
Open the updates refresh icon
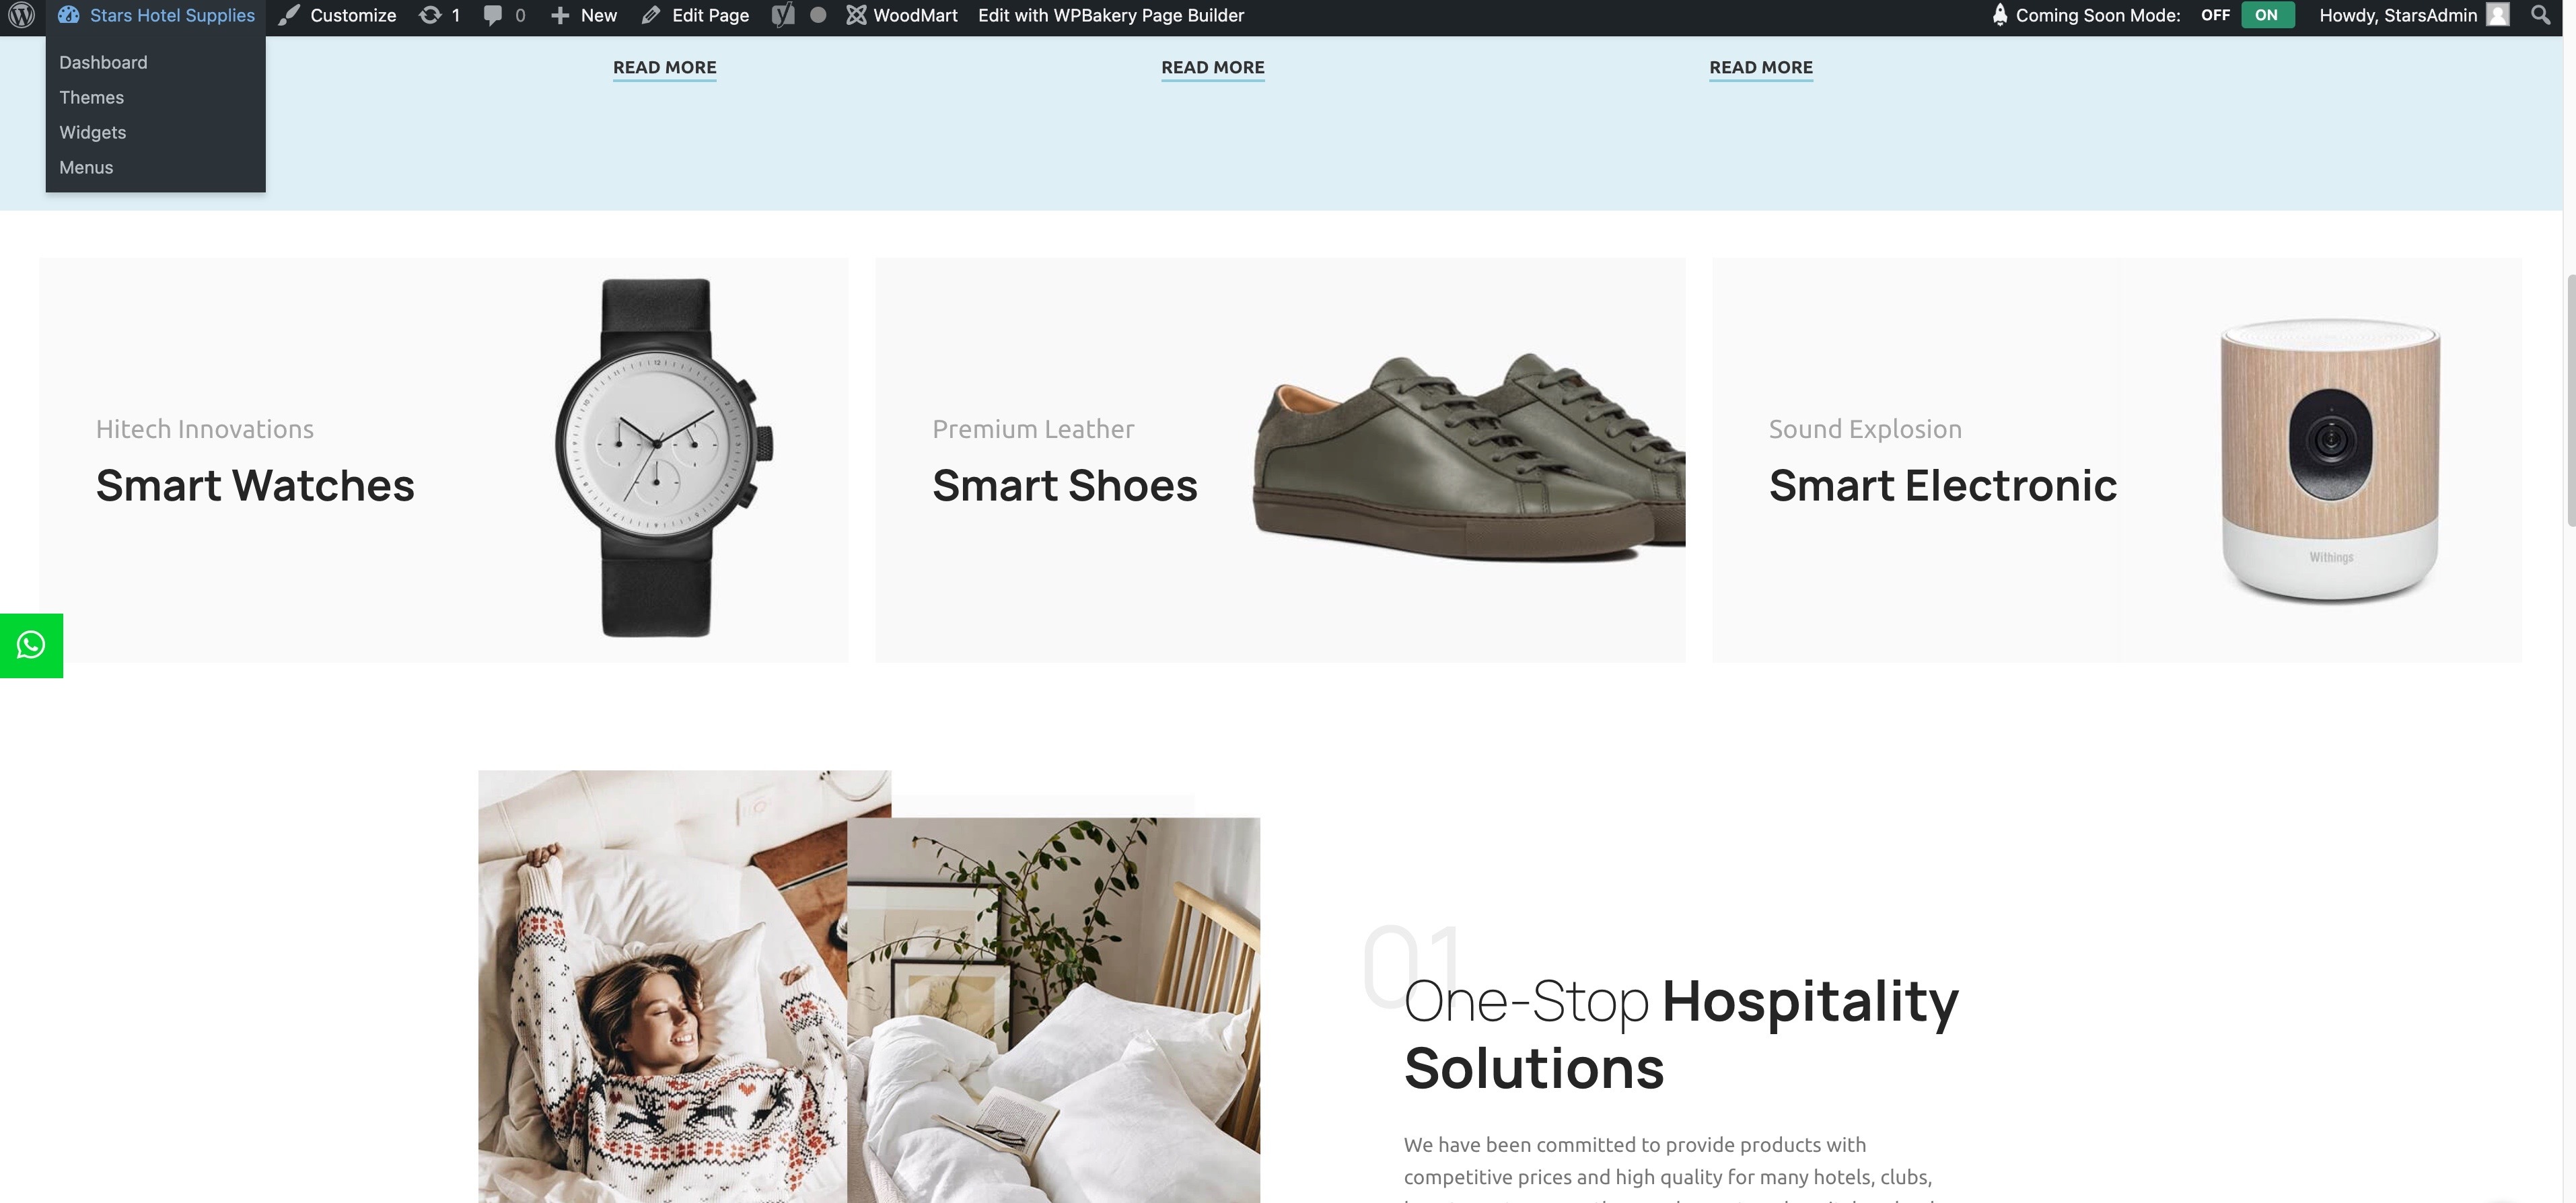pos(430,15)
